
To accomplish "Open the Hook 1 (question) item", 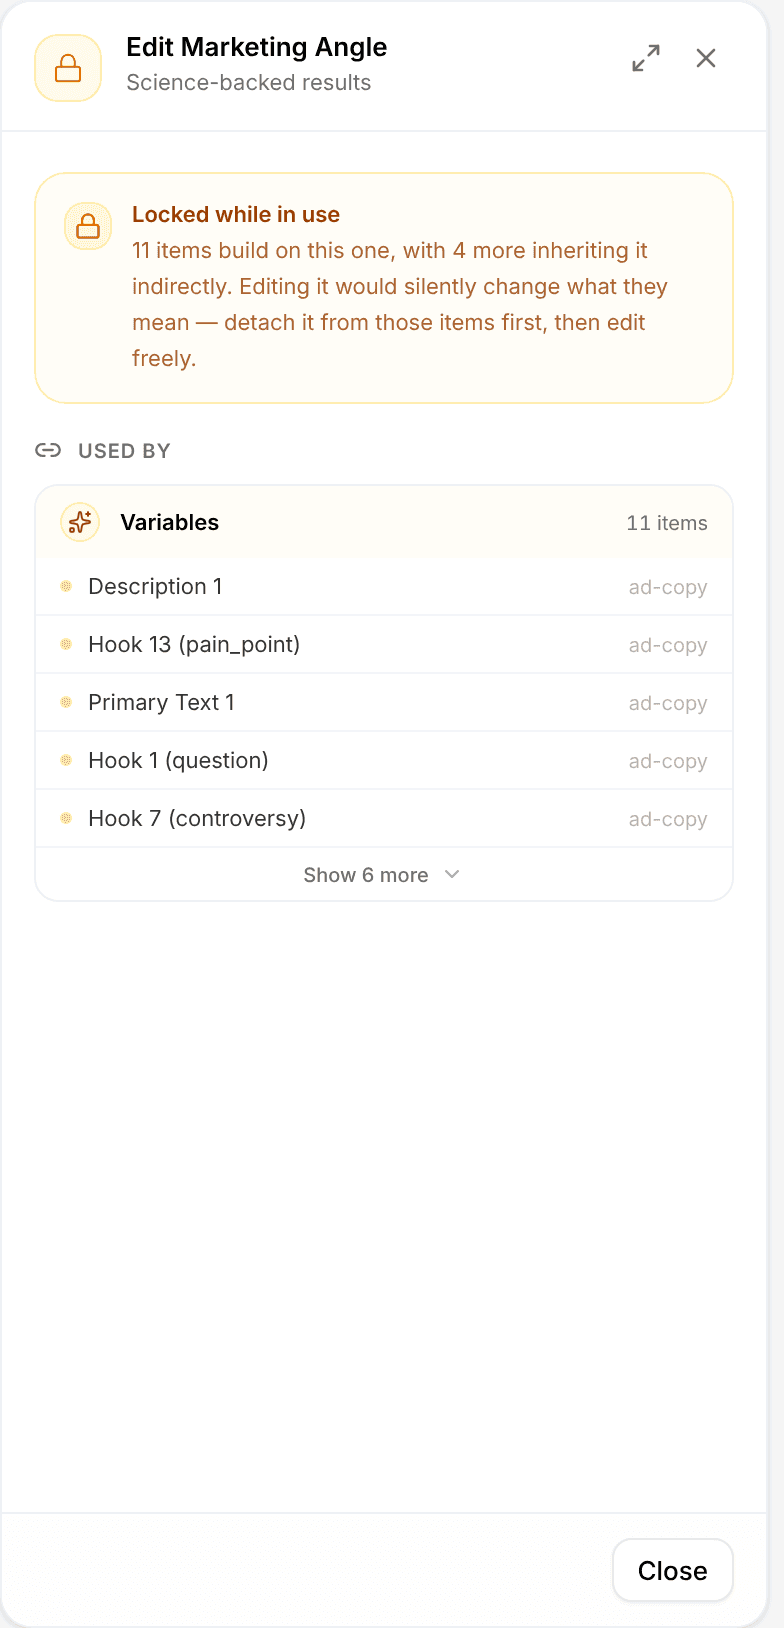I will (384, 760).
